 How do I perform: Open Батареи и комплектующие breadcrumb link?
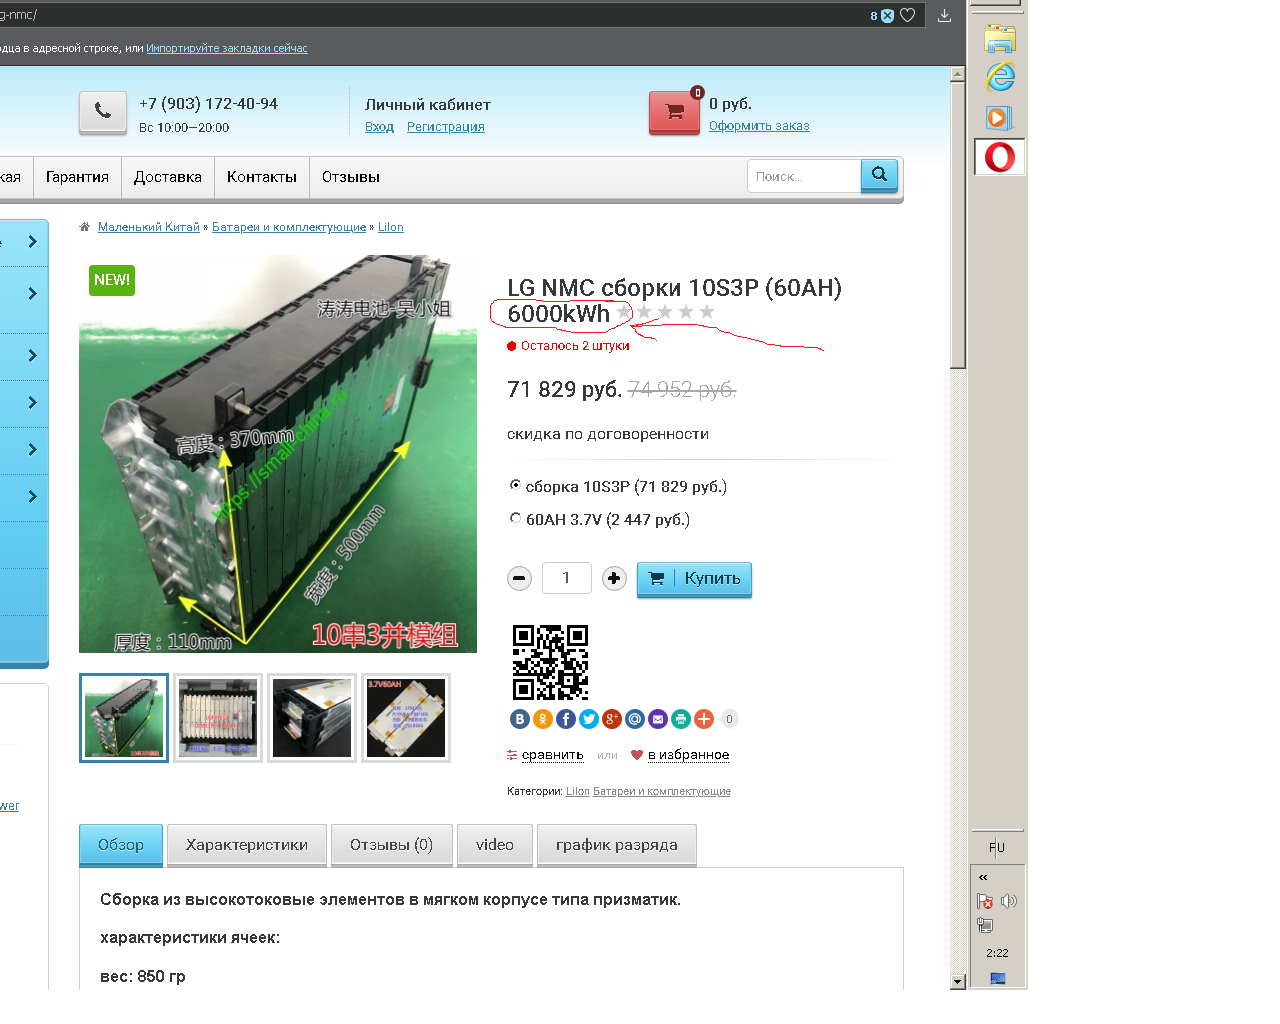(x=289, y=227)
